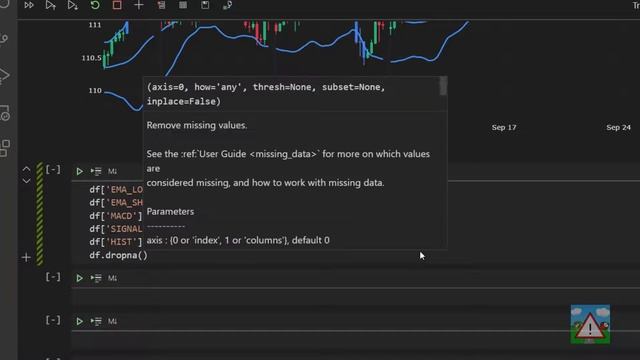This screenshot has height=360, width=640.
Task: Add a new cell from toolbar
Action: point(139,5)
